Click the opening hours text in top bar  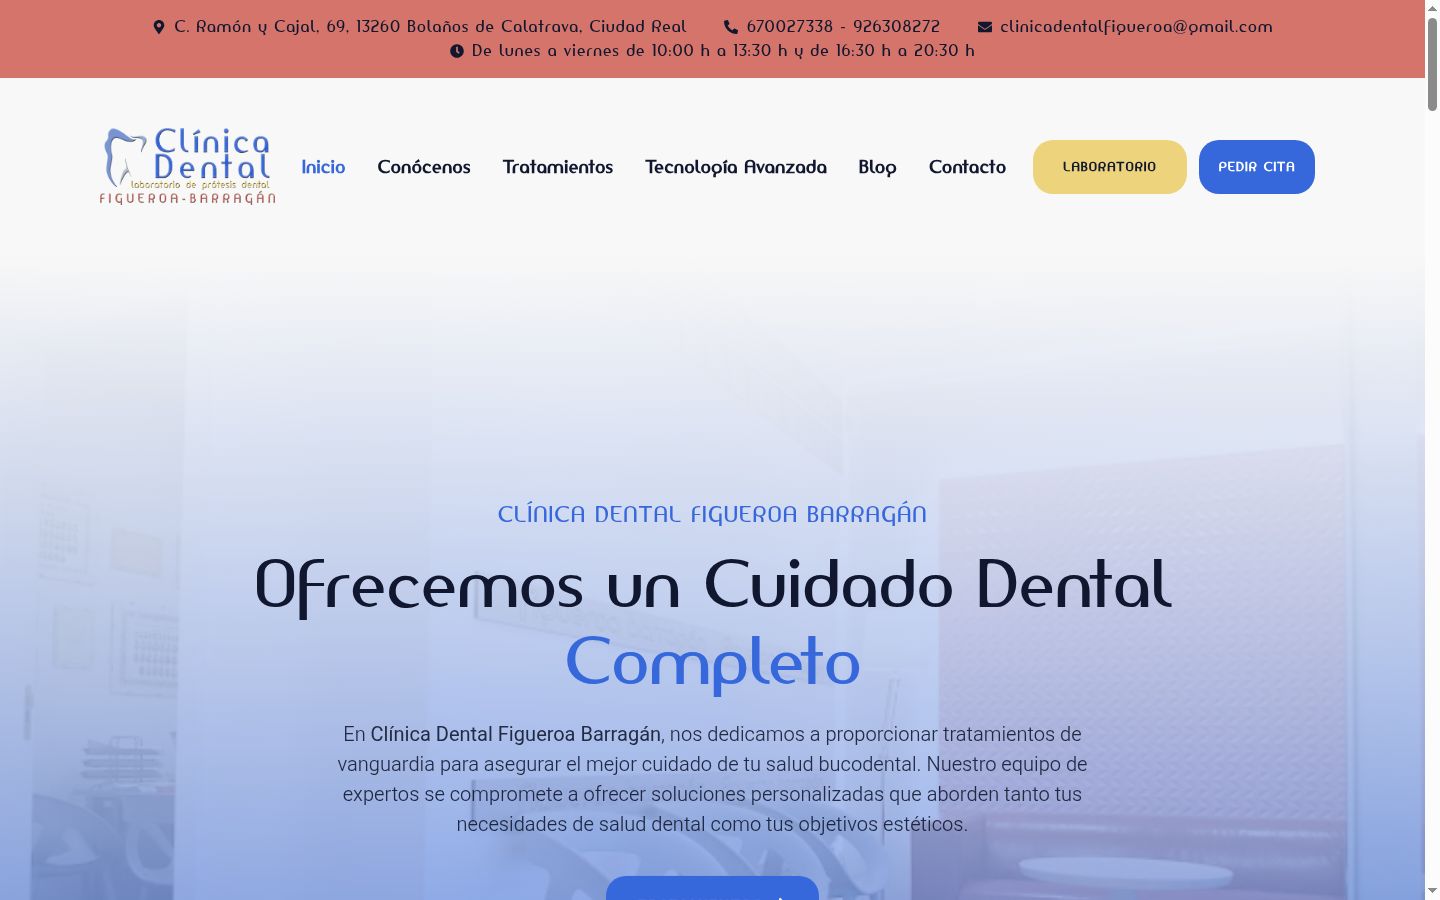[x=723, y=51]
